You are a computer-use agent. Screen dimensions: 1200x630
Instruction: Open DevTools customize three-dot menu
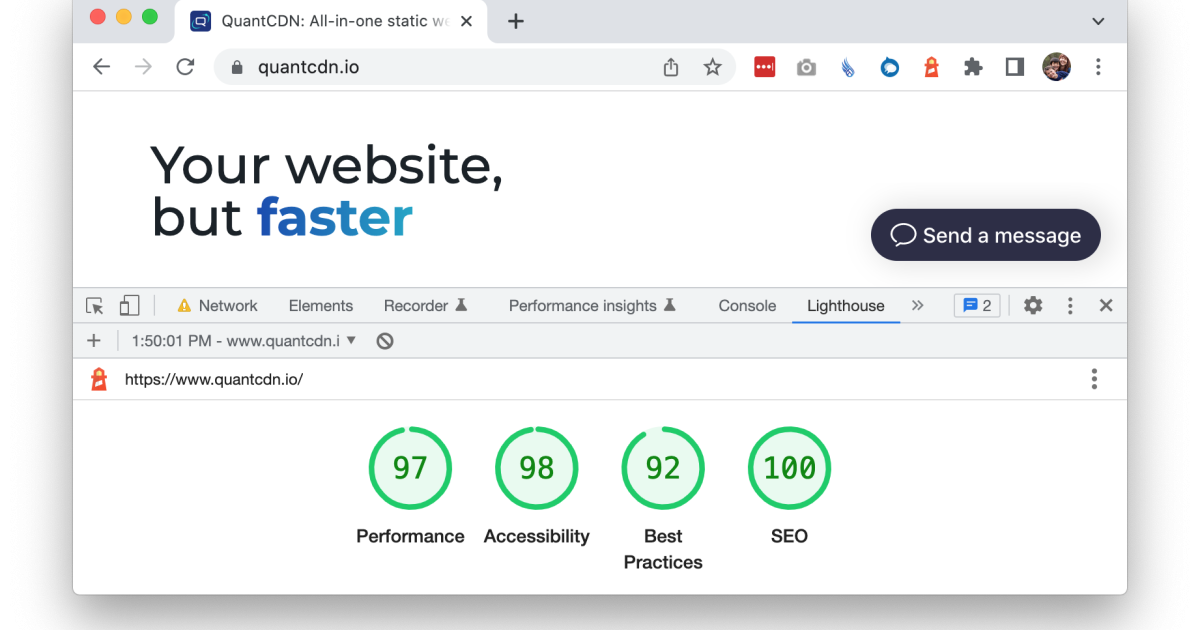1070,306
